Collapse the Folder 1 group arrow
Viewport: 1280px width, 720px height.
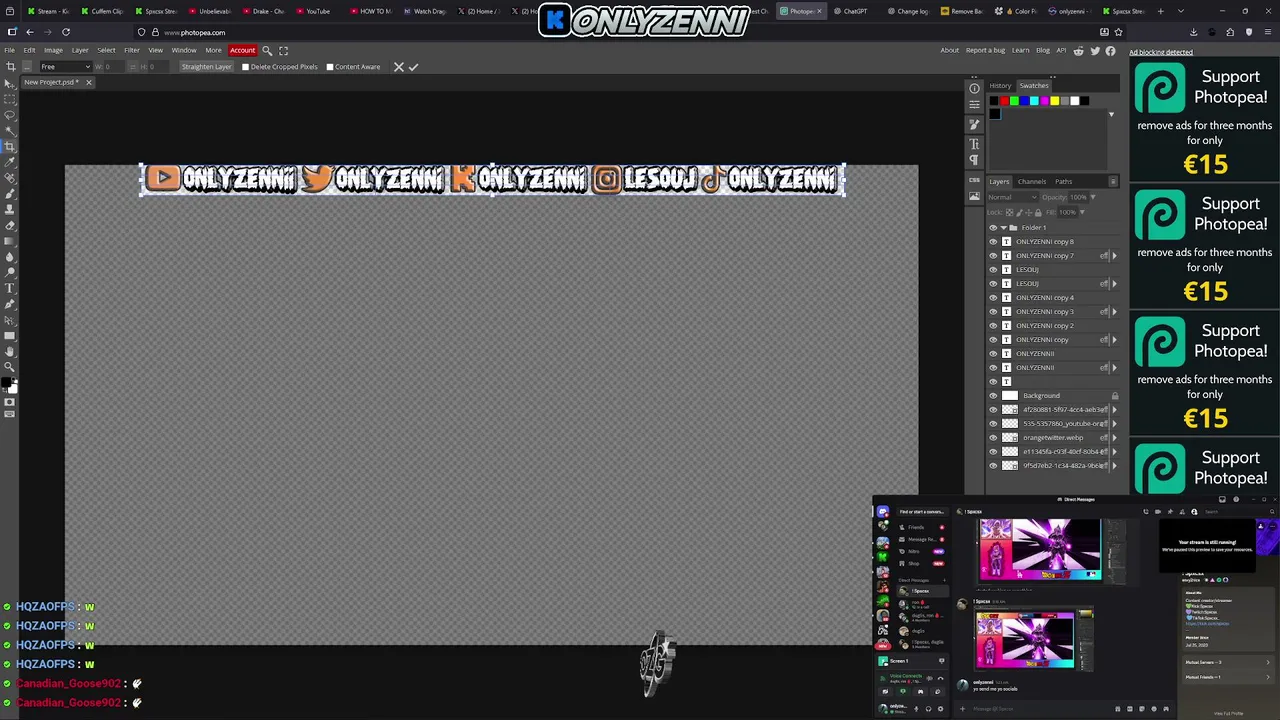(x=1003, y=228)
